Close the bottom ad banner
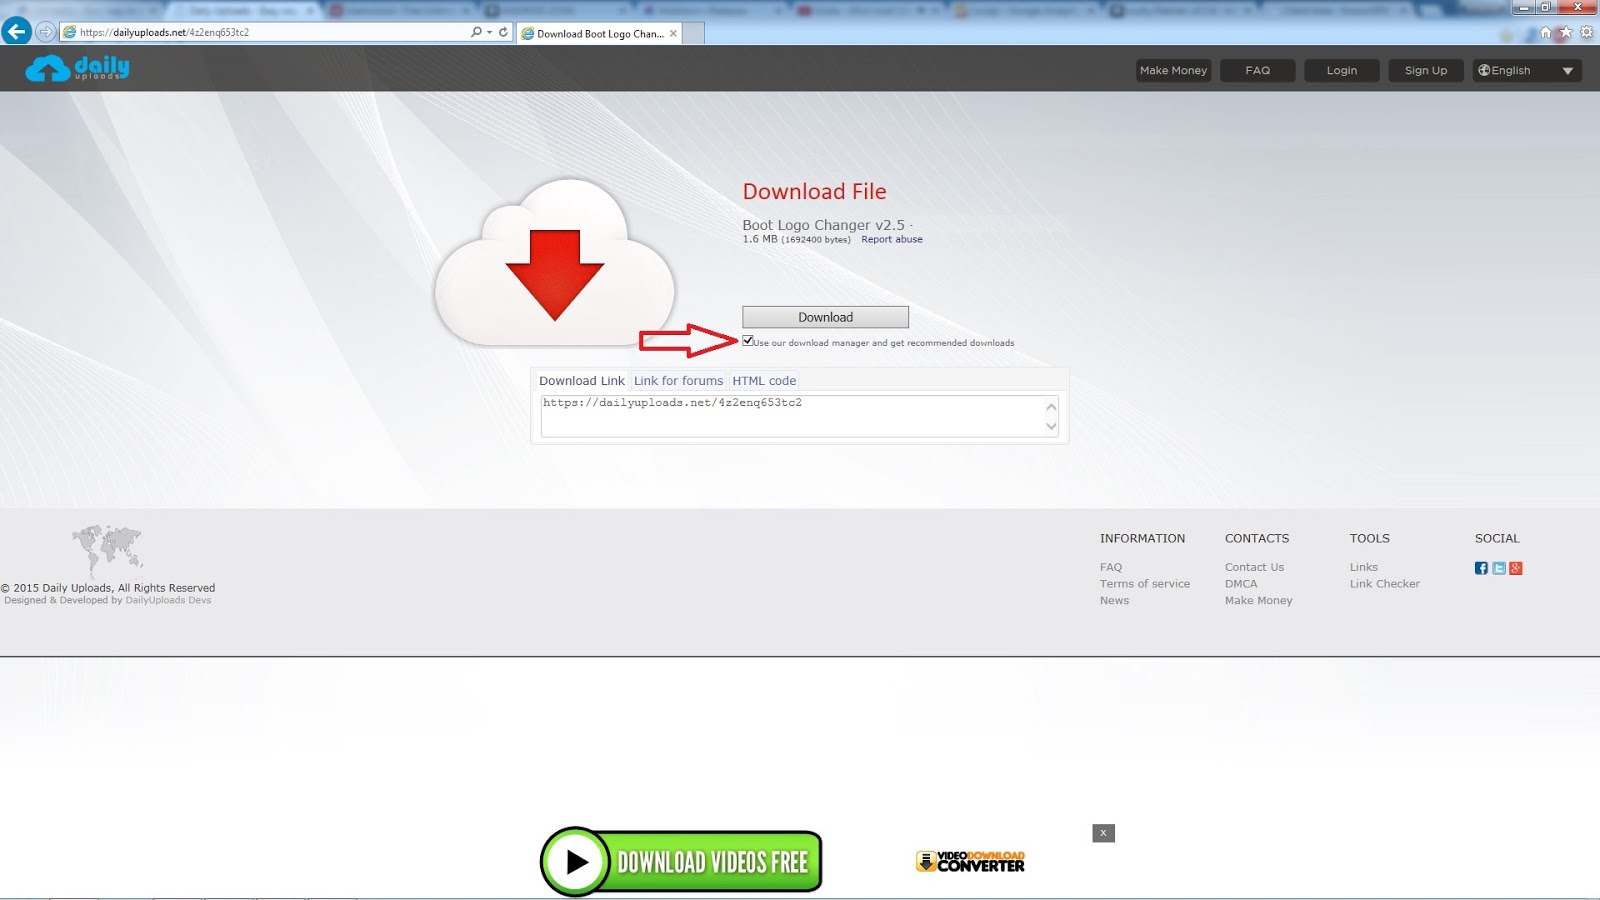Screen dimensions: 1600x900 coord(1103,833)
